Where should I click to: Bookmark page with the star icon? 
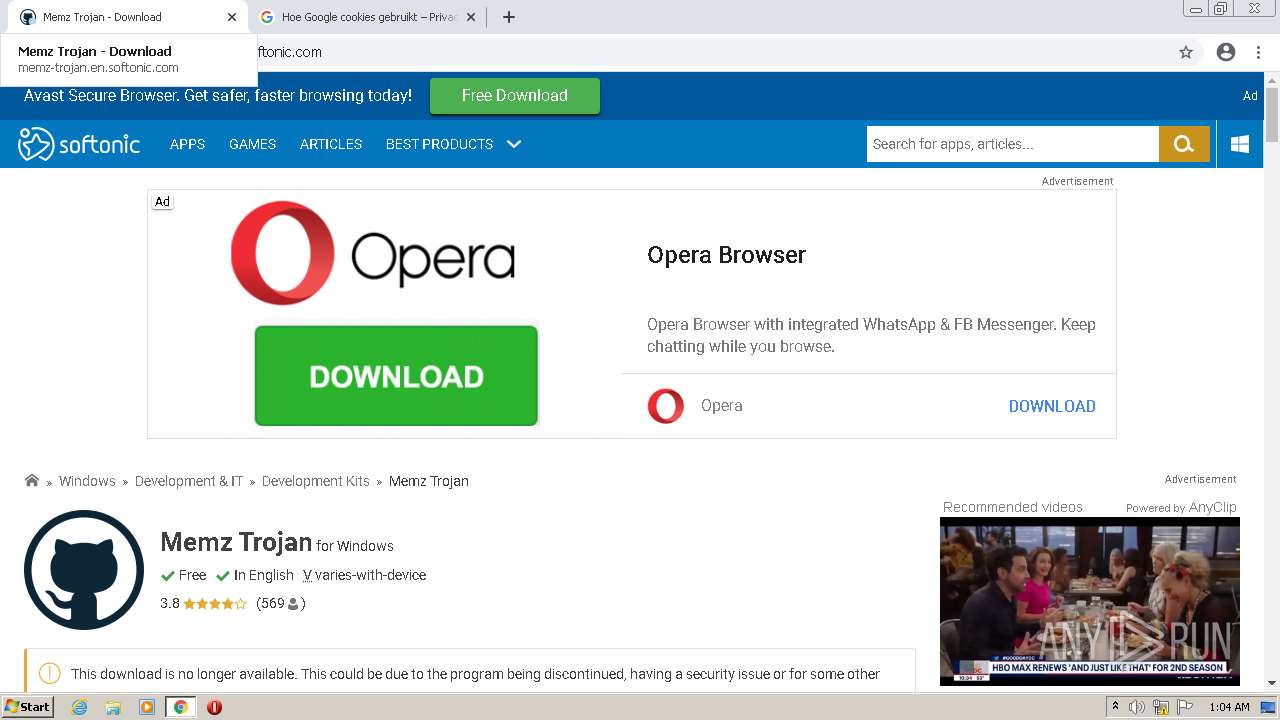tap(1186, 52)
